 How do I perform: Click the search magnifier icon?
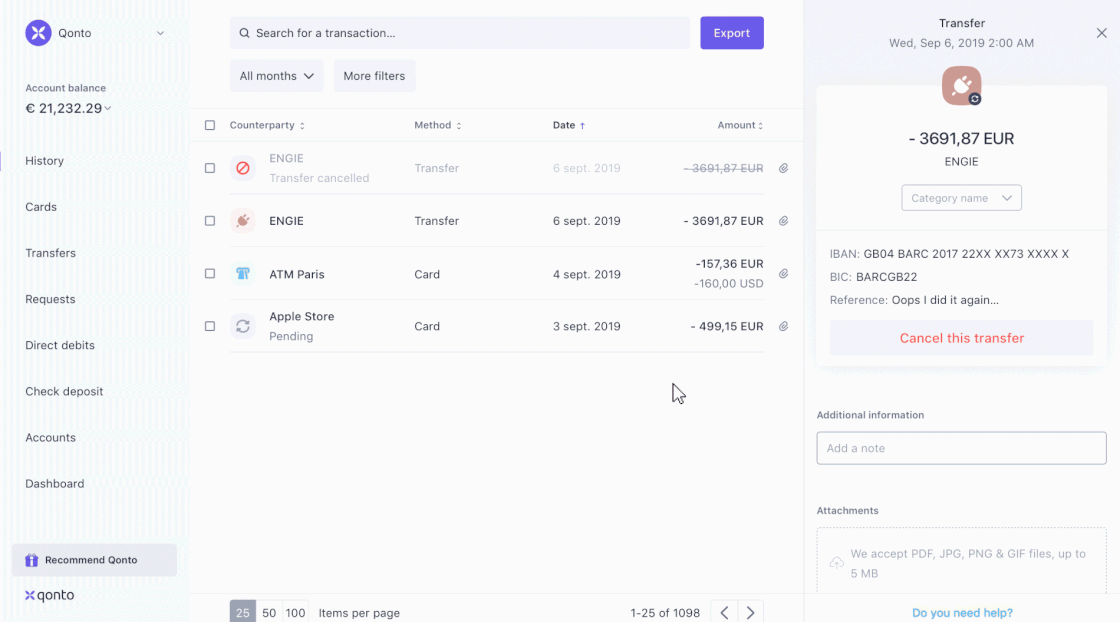click(x=244, y=33)
